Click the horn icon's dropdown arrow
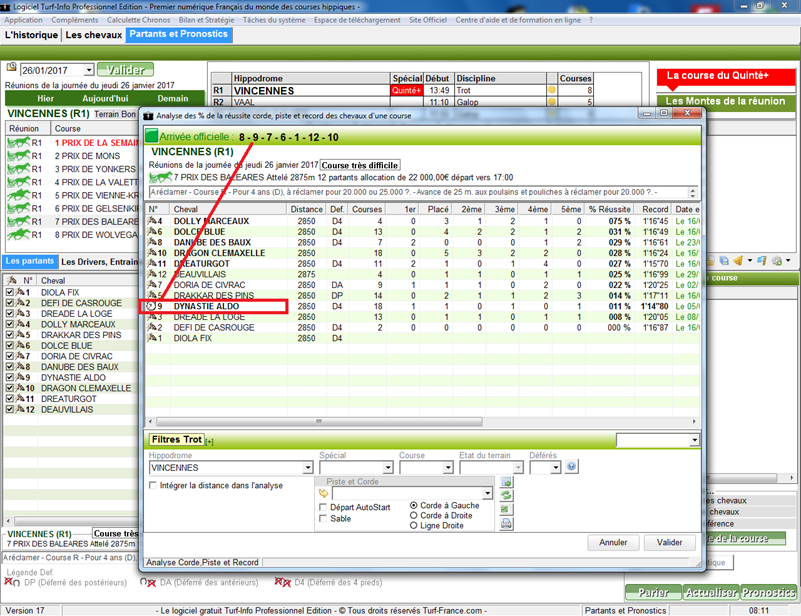 [750, 260]
